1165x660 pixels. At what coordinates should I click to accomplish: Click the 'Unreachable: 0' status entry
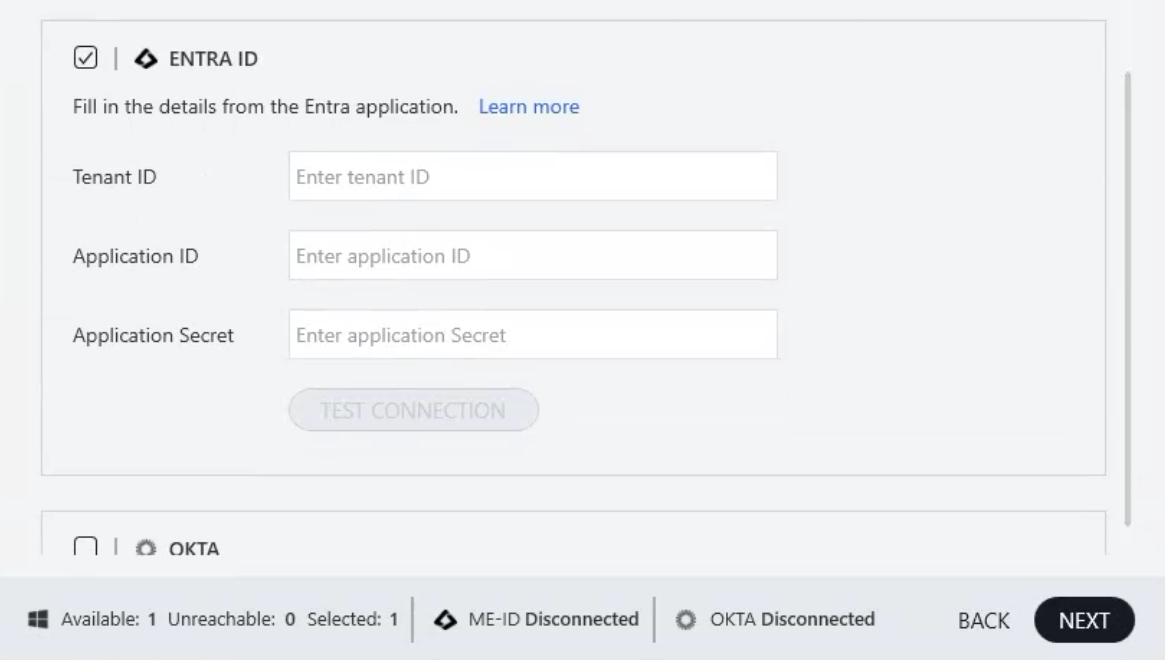coord(231,619)
